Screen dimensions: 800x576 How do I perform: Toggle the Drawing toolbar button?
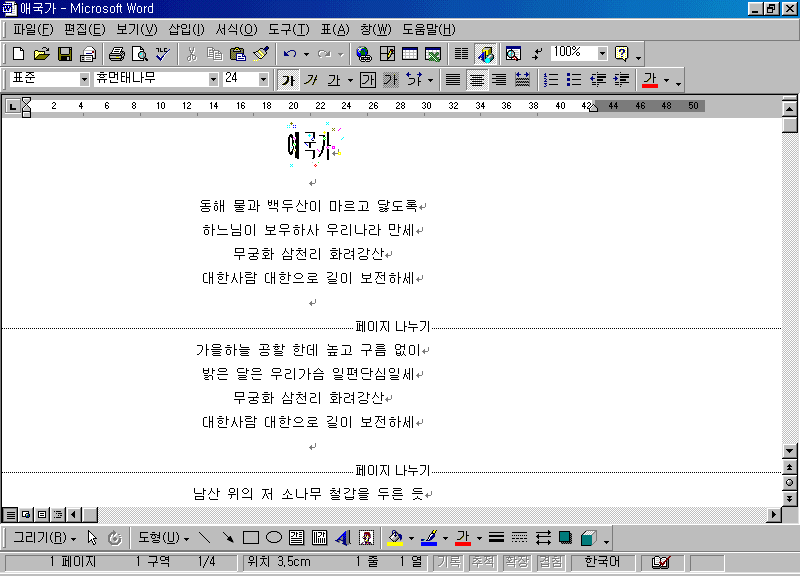tap(485, 54)
